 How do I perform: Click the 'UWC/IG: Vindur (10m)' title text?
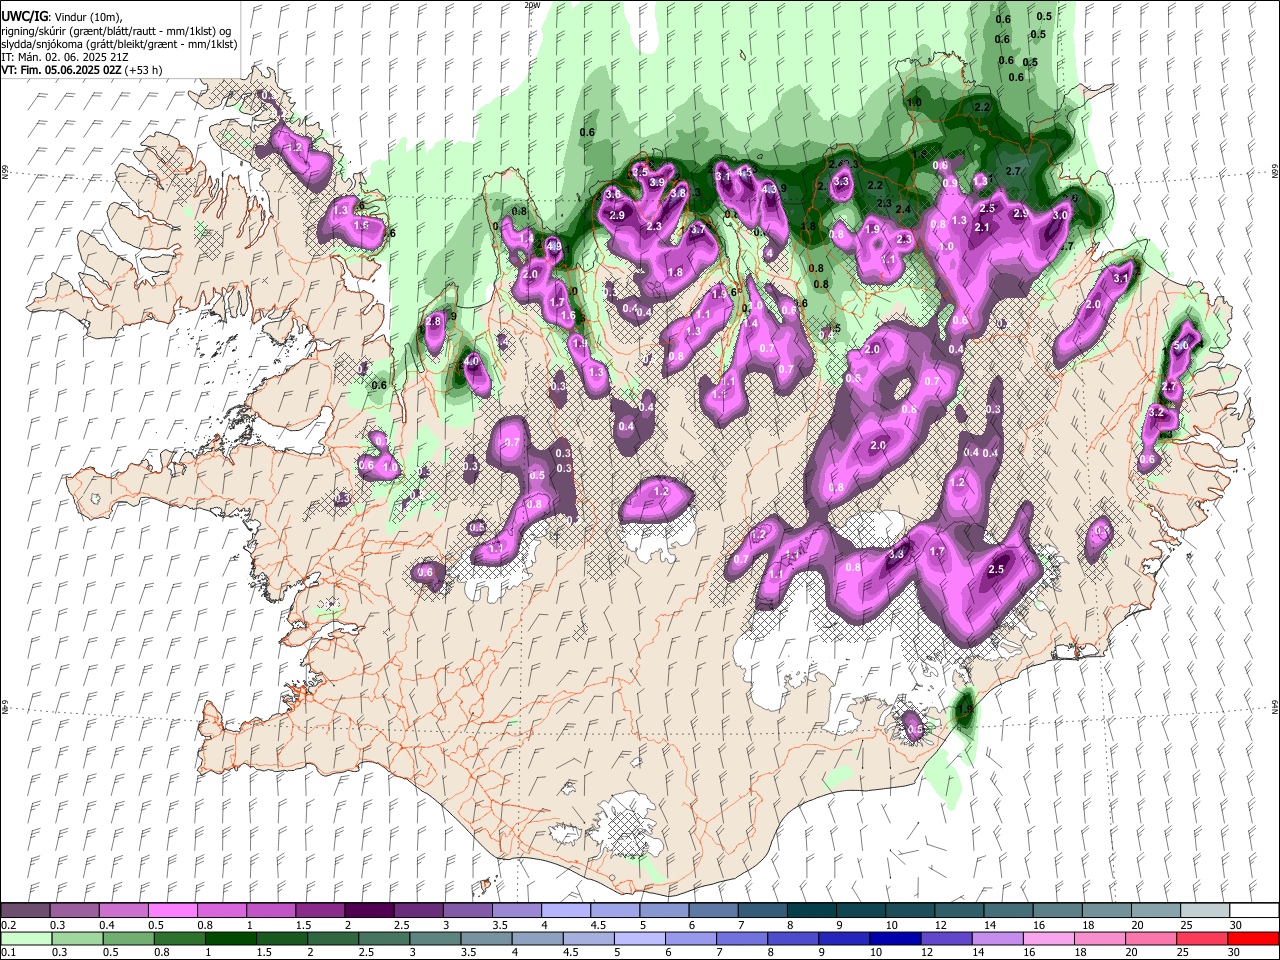[x=62, y=17]
